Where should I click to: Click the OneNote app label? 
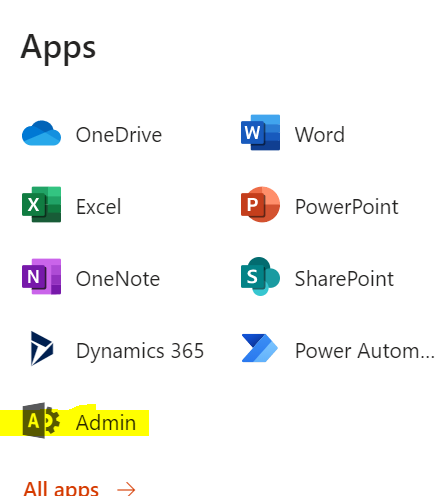[118, 279]
